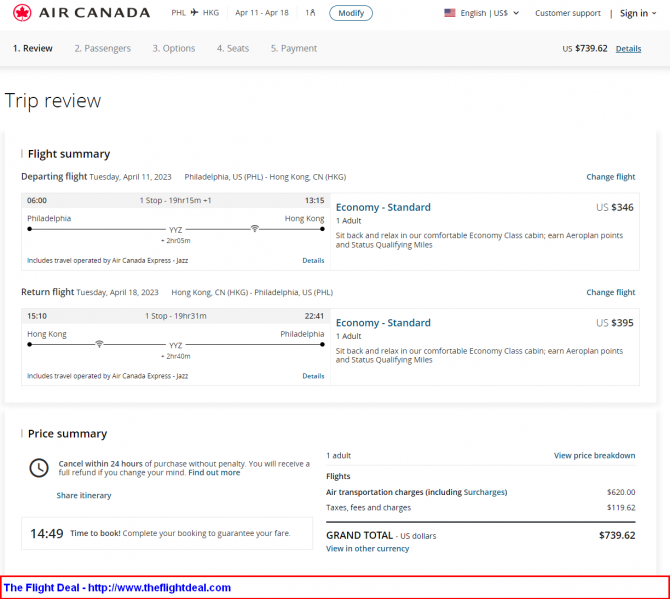Image resolution: width=670 pixels, height=599 pixels.
Task: Click the US $346 departing fare
Action: pos(614,207)
